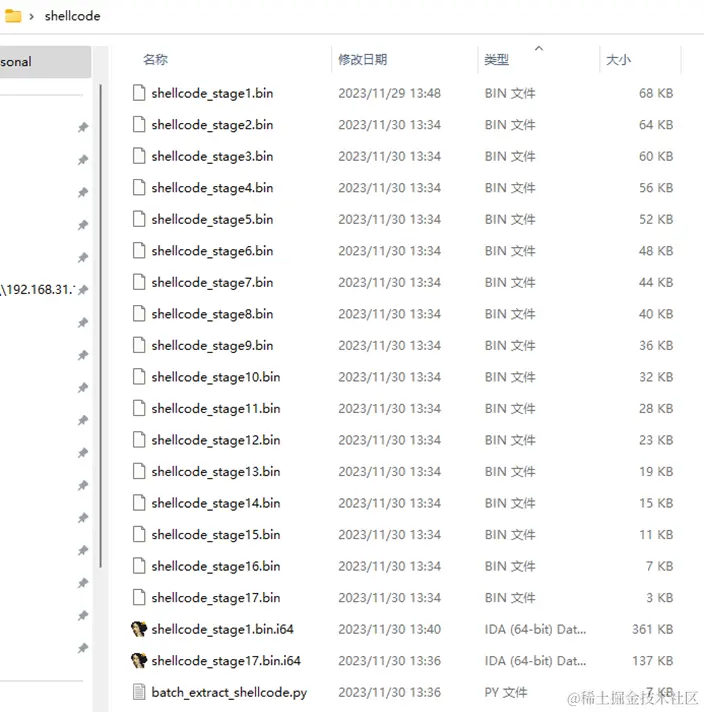Click date 2023/11/30 13:36 of stage17.bin.i64
704x712 pixels.
click(389, 661)
